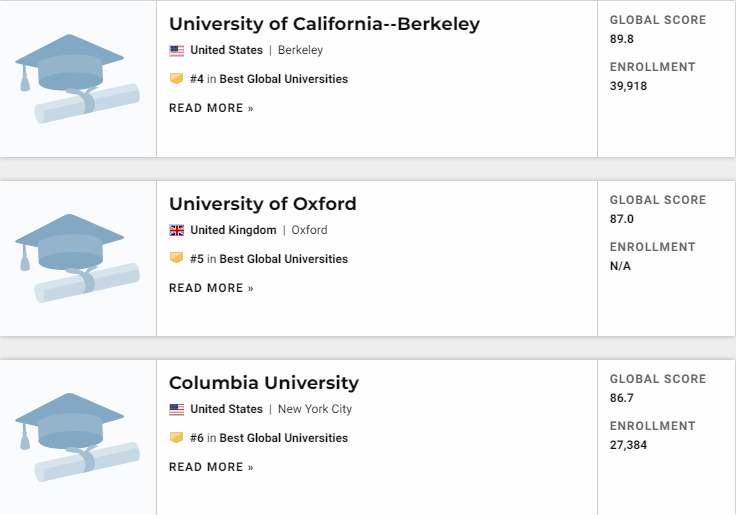Viewport: 736px width, 515px height.
Task: Click Best Global Universities link under Columbia
Action: click(284, 438)
